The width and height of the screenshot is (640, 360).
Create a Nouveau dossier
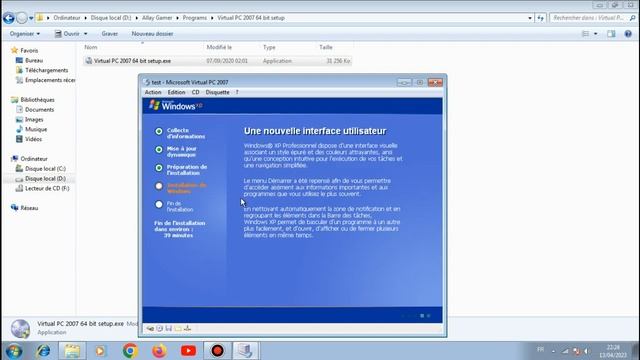click(152, 34)
